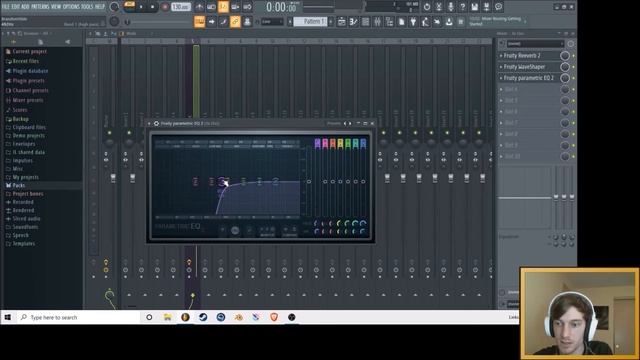This screenshot has width=640, height=360.
Task: Expand Plugin presets folder
Action: [x=25, y=81]
